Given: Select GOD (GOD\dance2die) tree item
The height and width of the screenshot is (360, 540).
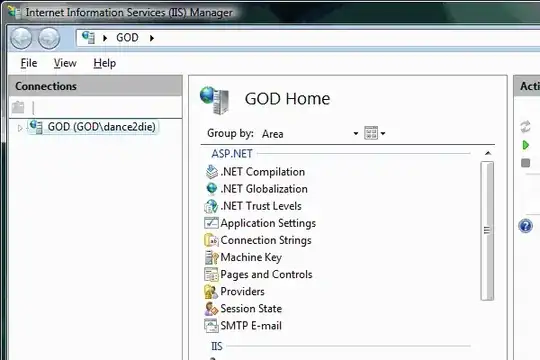Looking at the screenshot, I should click(93, 127).
